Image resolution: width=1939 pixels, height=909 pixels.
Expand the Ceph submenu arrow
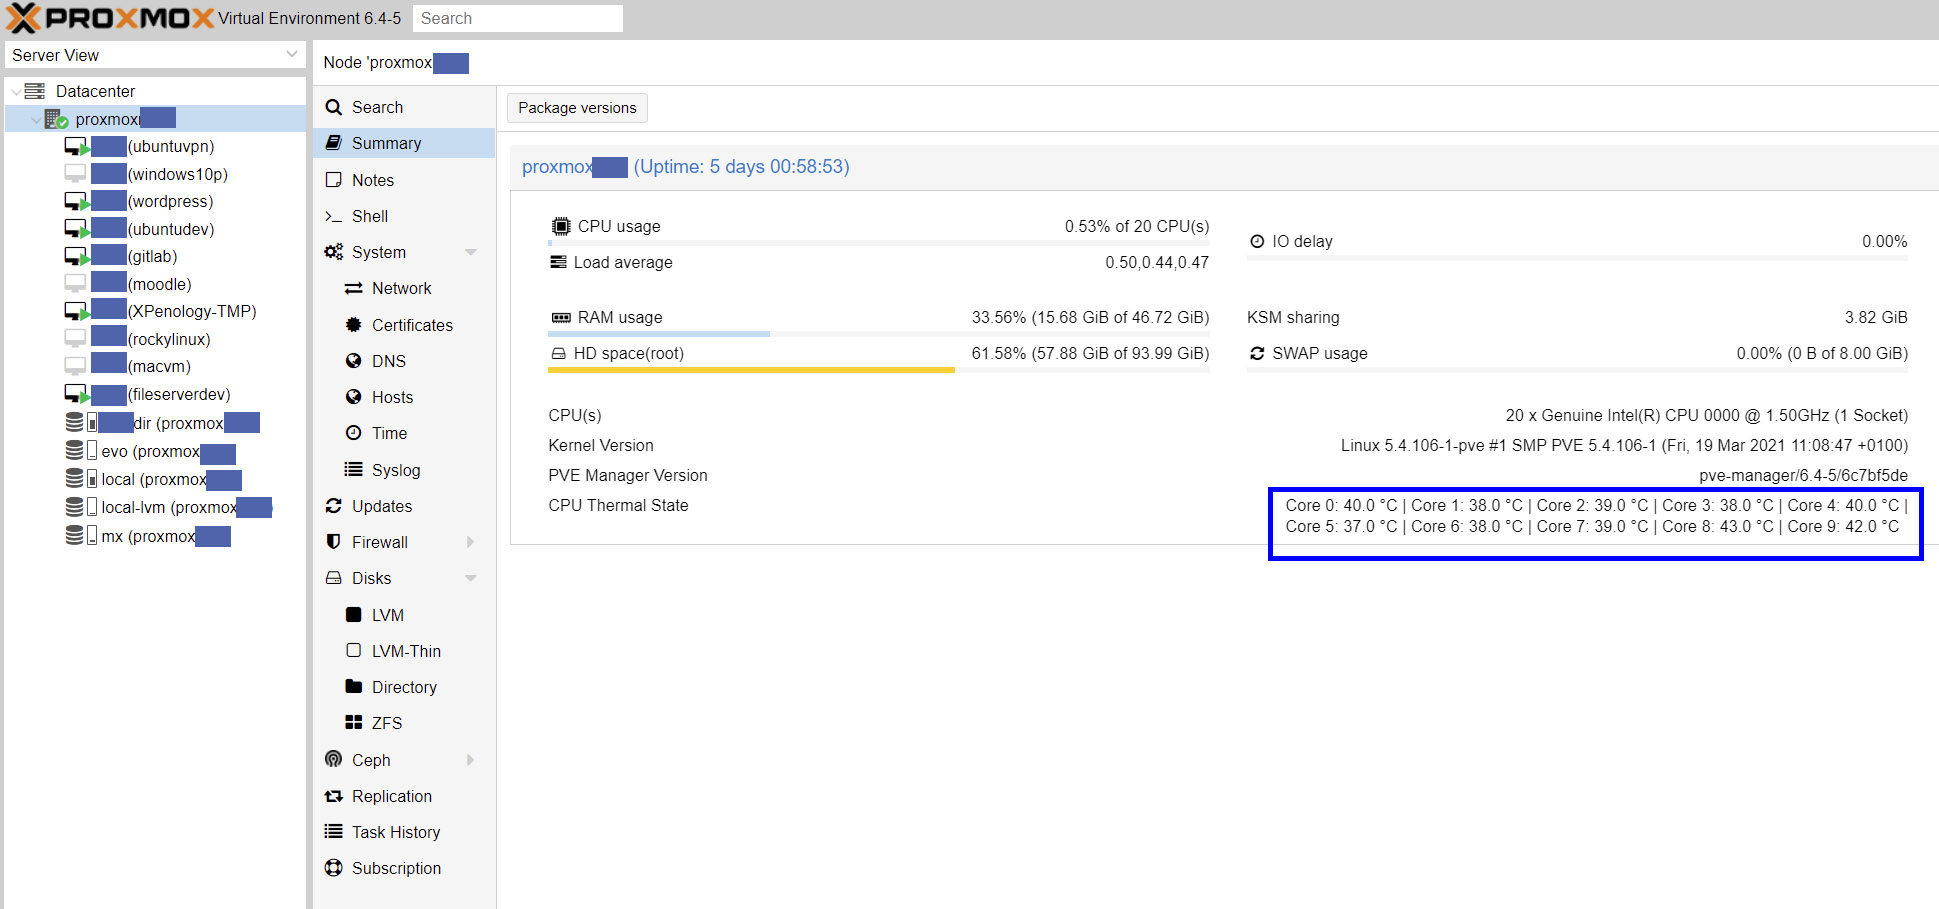[471, 760]
